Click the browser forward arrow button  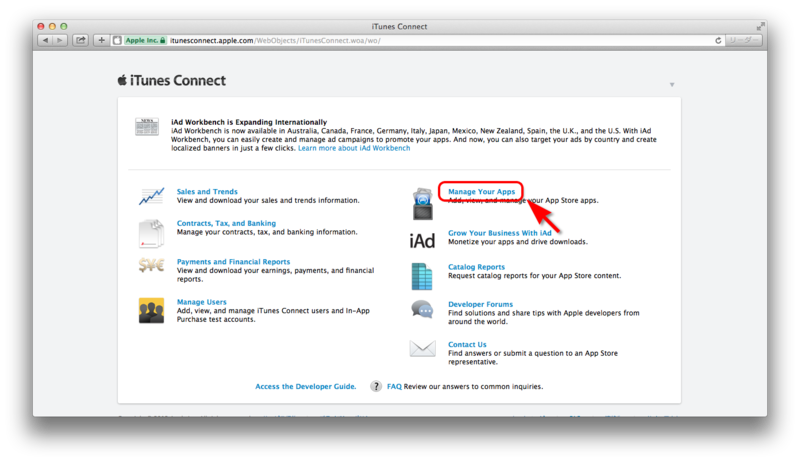(x=60, y=40)
